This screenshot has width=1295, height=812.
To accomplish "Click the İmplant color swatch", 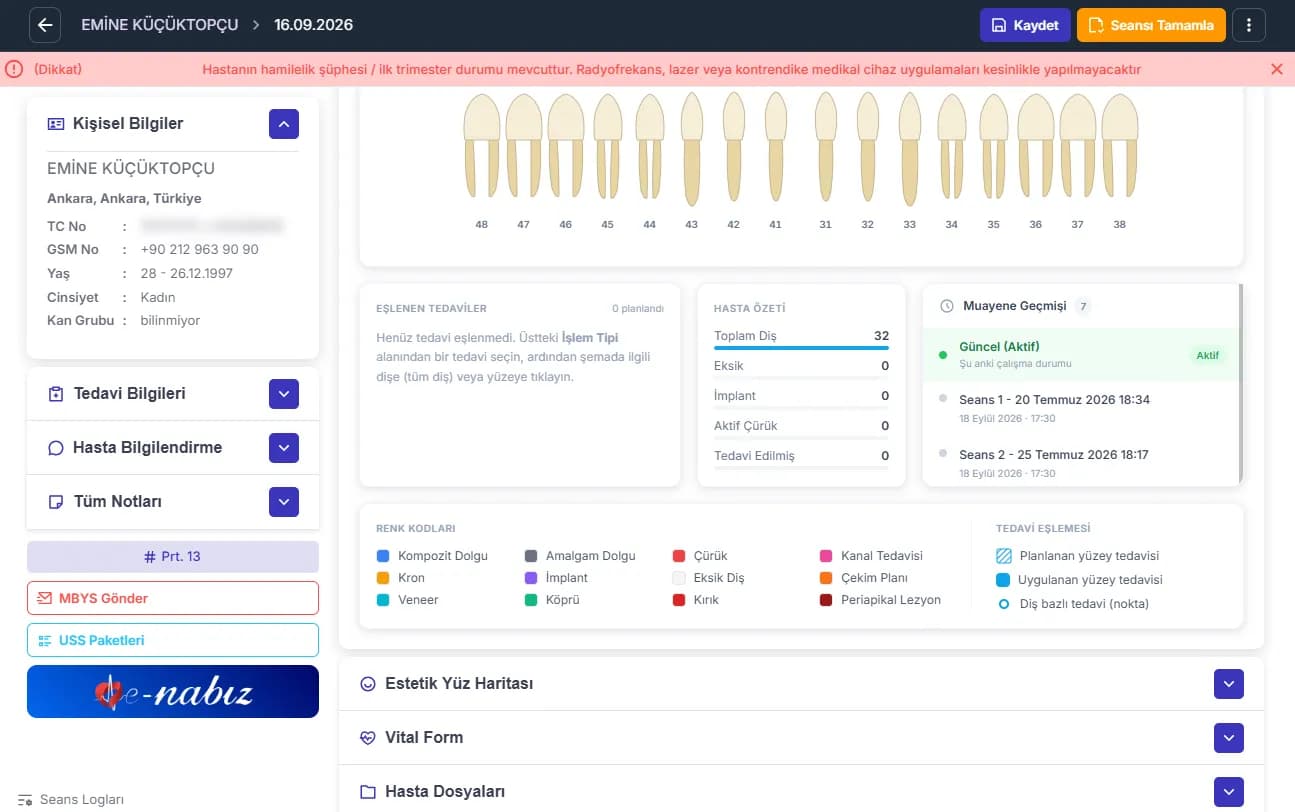I will pos(531,578).
